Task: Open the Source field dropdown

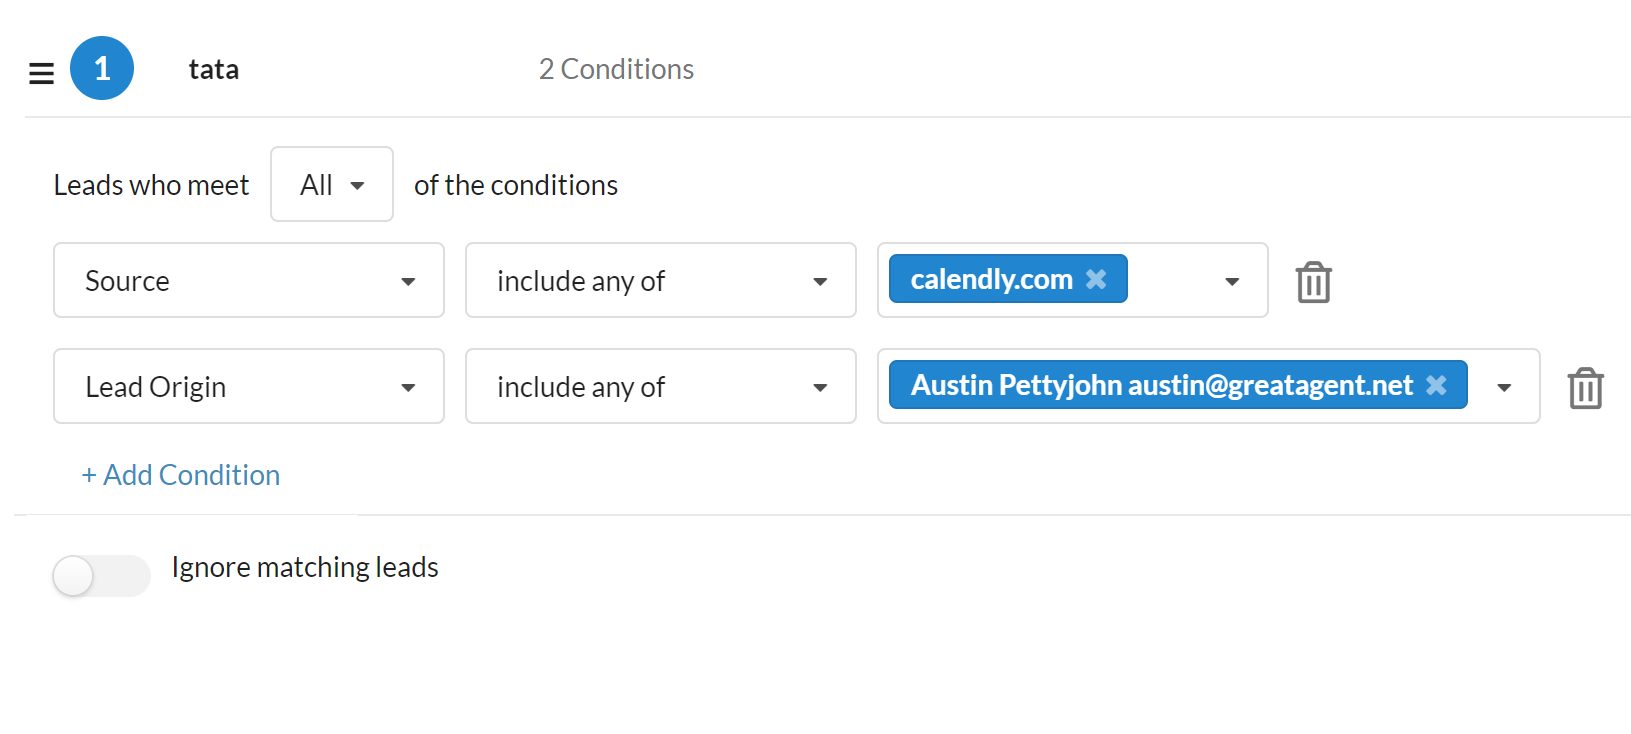Action: (x=248, y=280)
